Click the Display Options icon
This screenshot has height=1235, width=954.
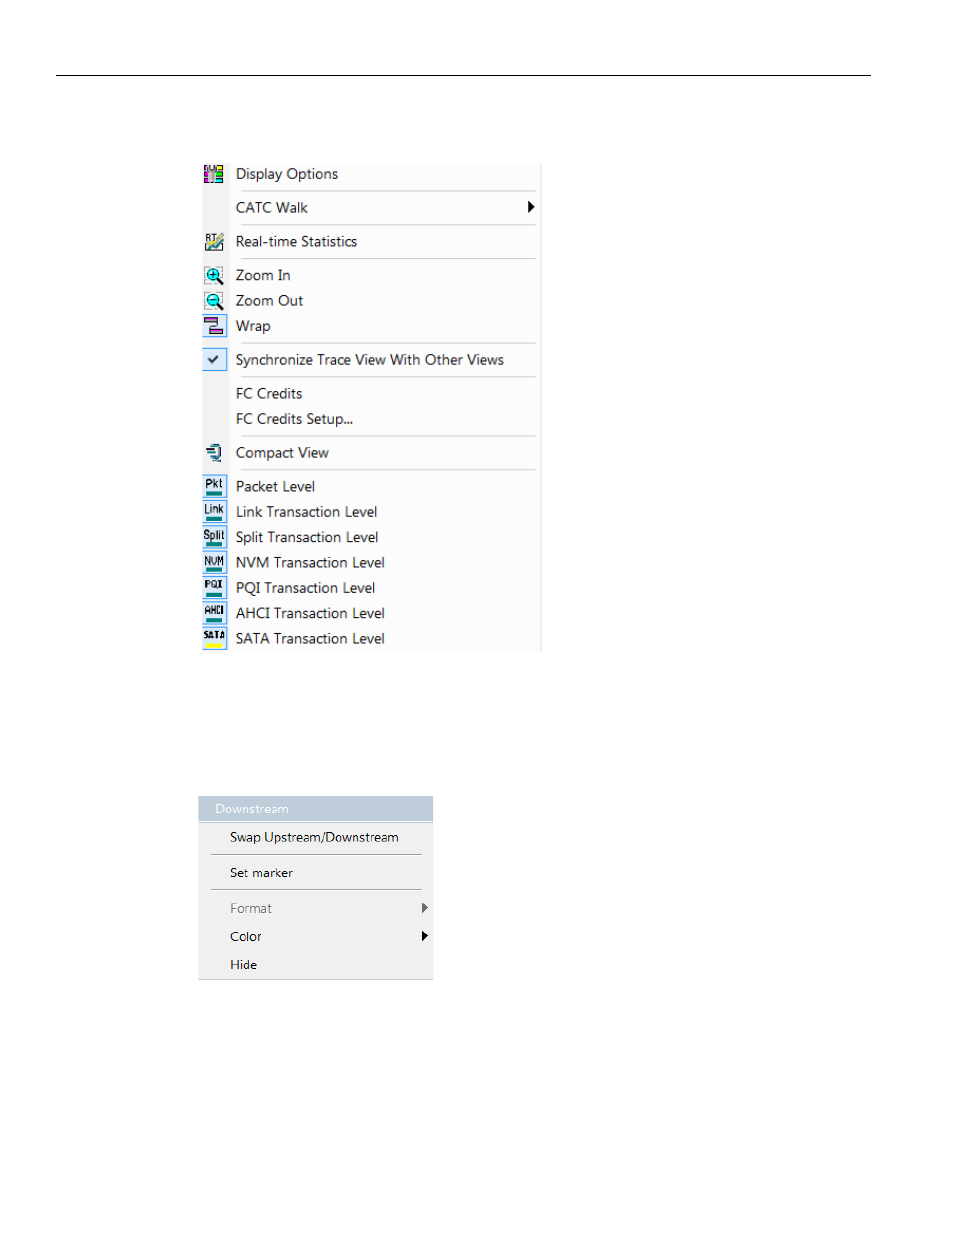pyautogui.click(x=214, y=174)
